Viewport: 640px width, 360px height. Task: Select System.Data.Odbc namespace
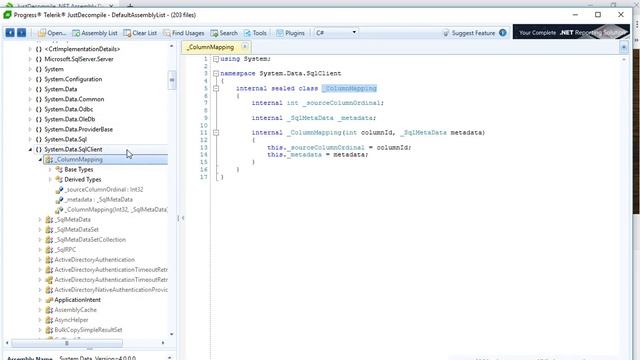(69, 109)
